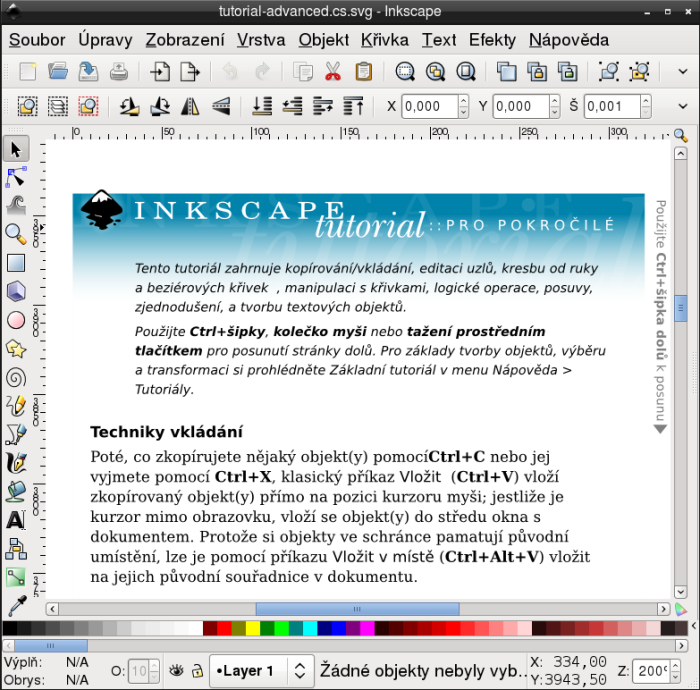Open the Nápověda menu
Screen dimensions: 700x690
[x=569, y=40]
